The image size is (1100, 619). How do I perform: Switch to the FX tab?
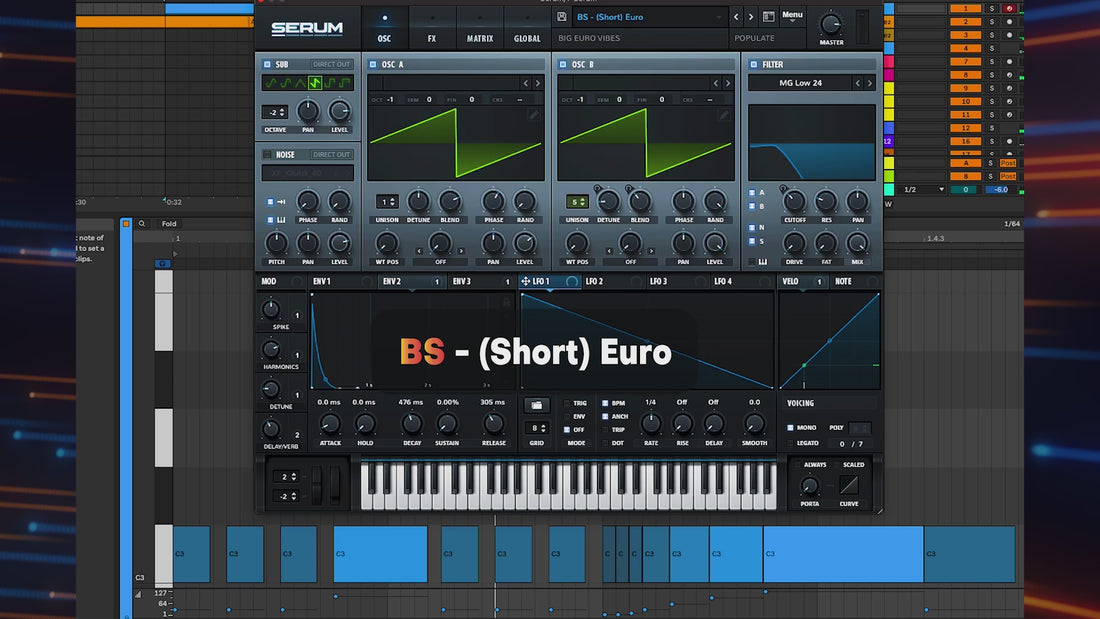tap(432, 29)
